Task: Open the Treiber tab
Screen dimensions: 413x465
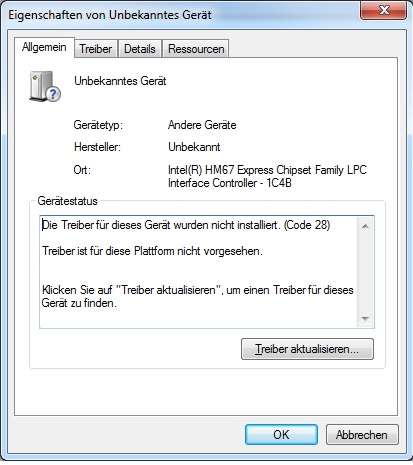Action: (x=96, y=49)
